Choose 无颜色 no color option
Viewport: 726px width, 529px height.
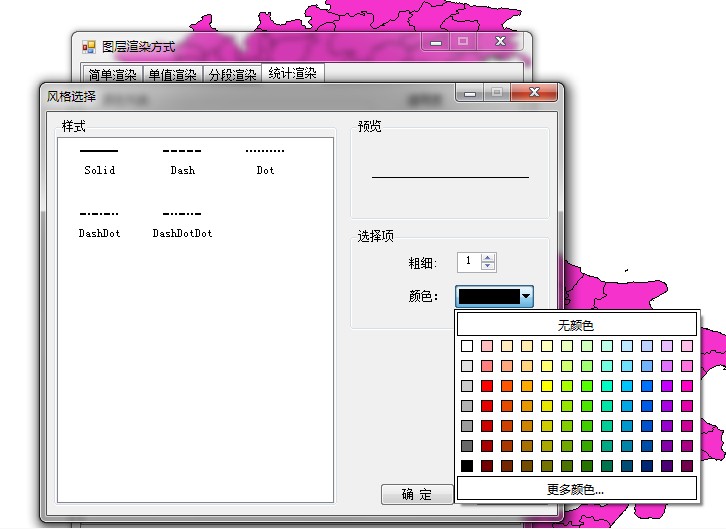click(576, 325)
